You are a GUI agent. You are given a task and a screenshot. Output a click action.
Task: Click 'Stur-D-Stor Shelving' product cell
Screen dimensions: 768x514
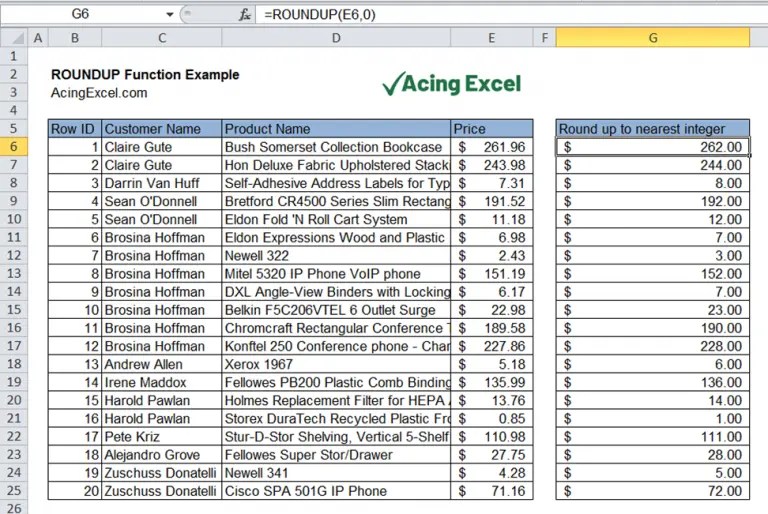point(336,437)
